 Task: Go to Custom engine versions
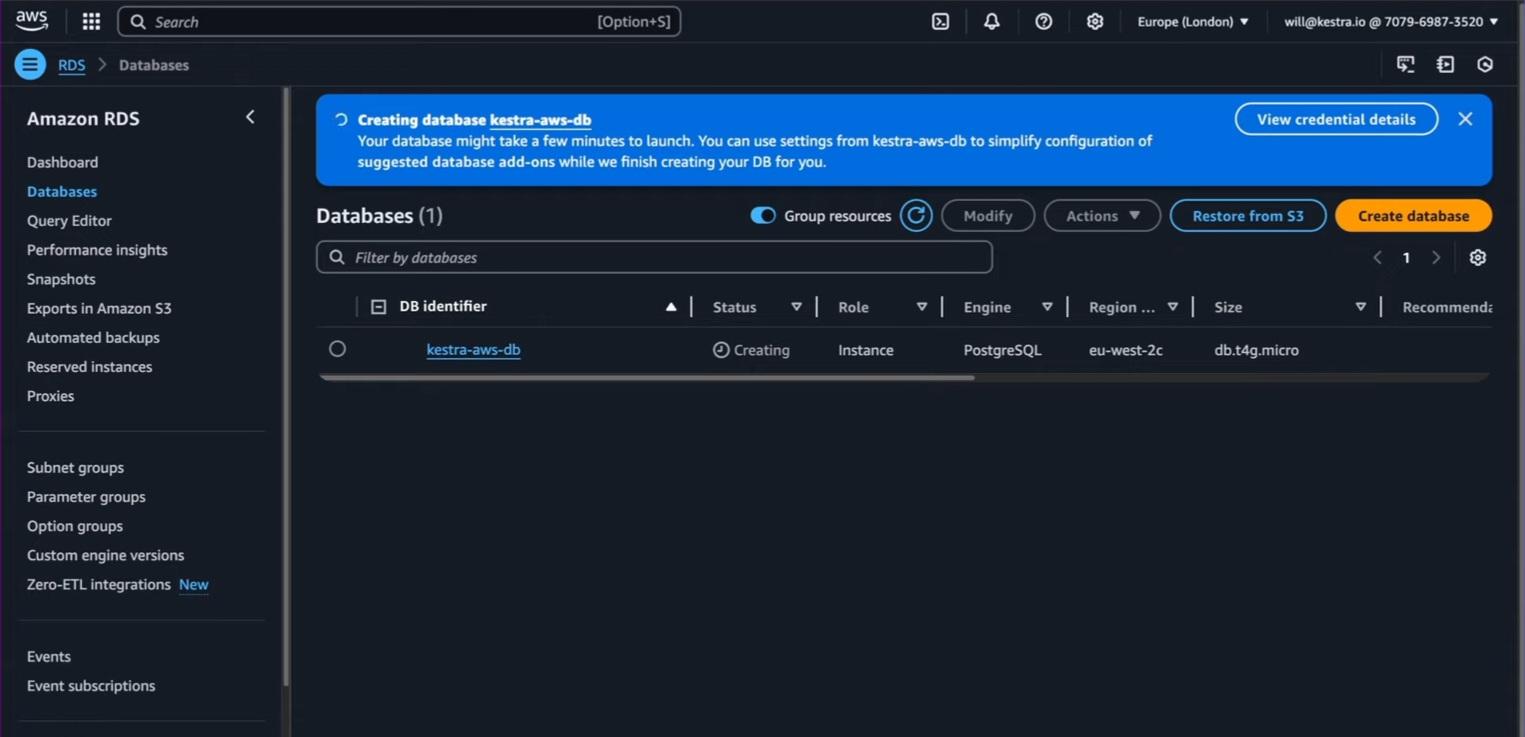106,555
